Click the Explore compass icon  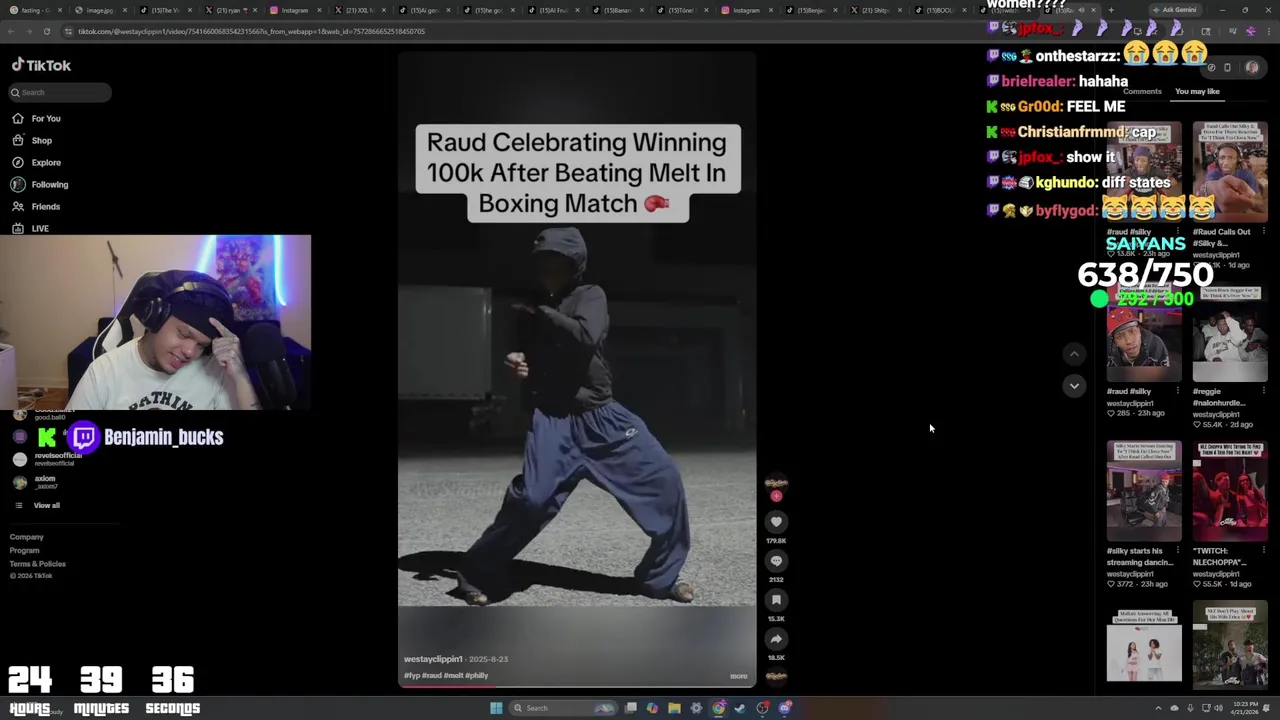pyautogui.click(x=18, y=162)
